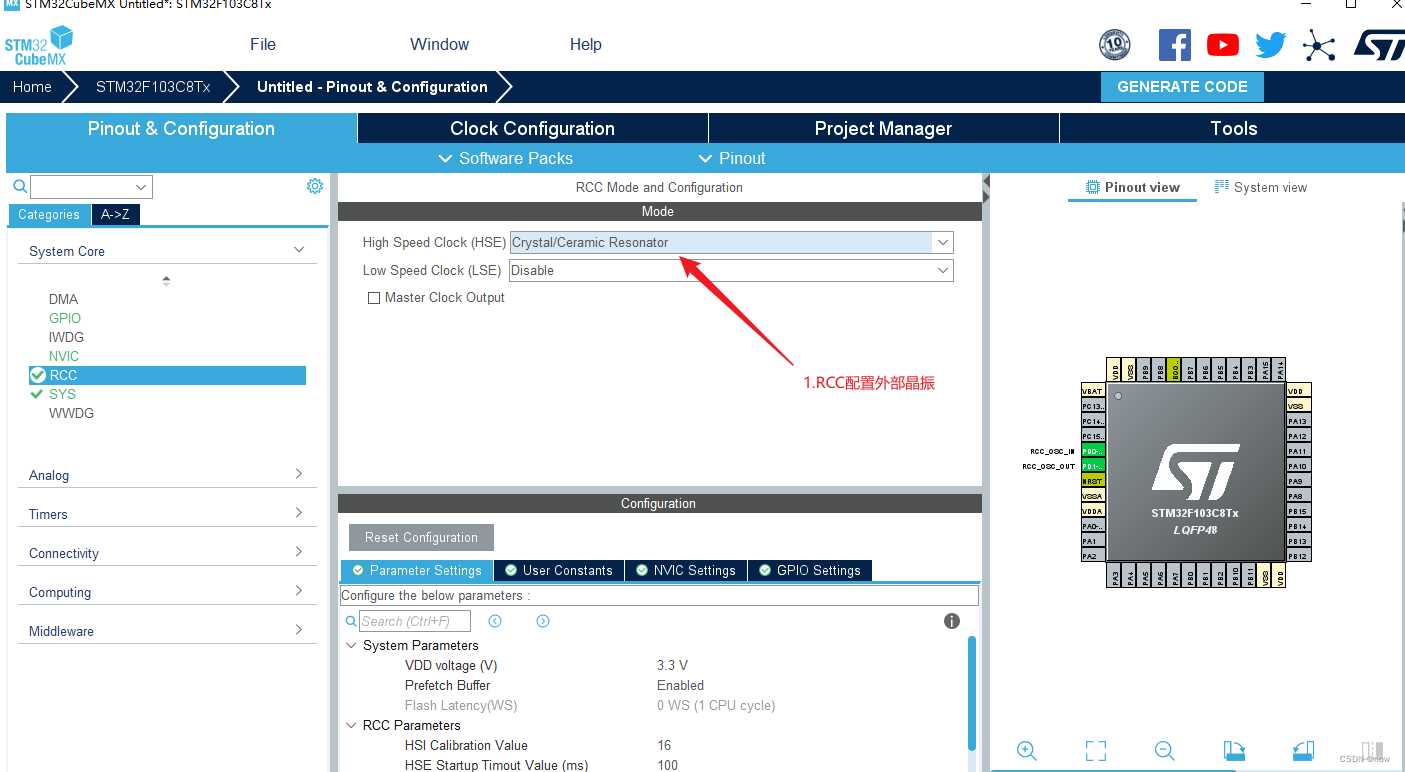Switch to Project Manager tab

[883, 128]
